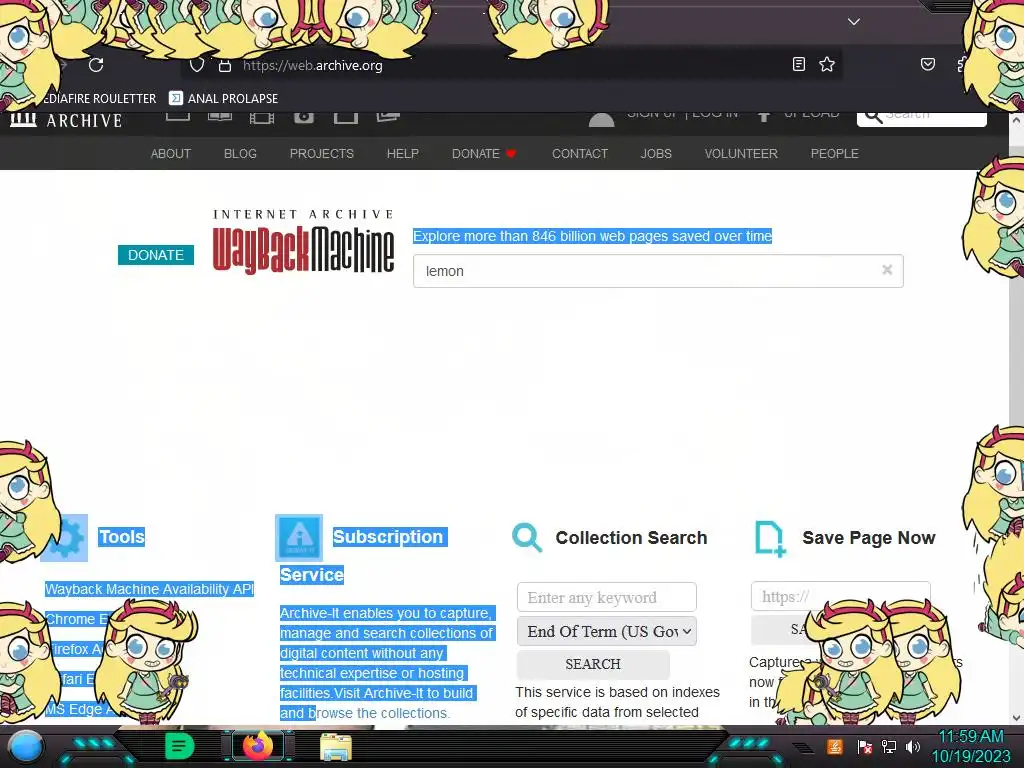Bookmark this page with the star icon
The height and width of the screenshot is (768, 1024).
click(827, 64)
